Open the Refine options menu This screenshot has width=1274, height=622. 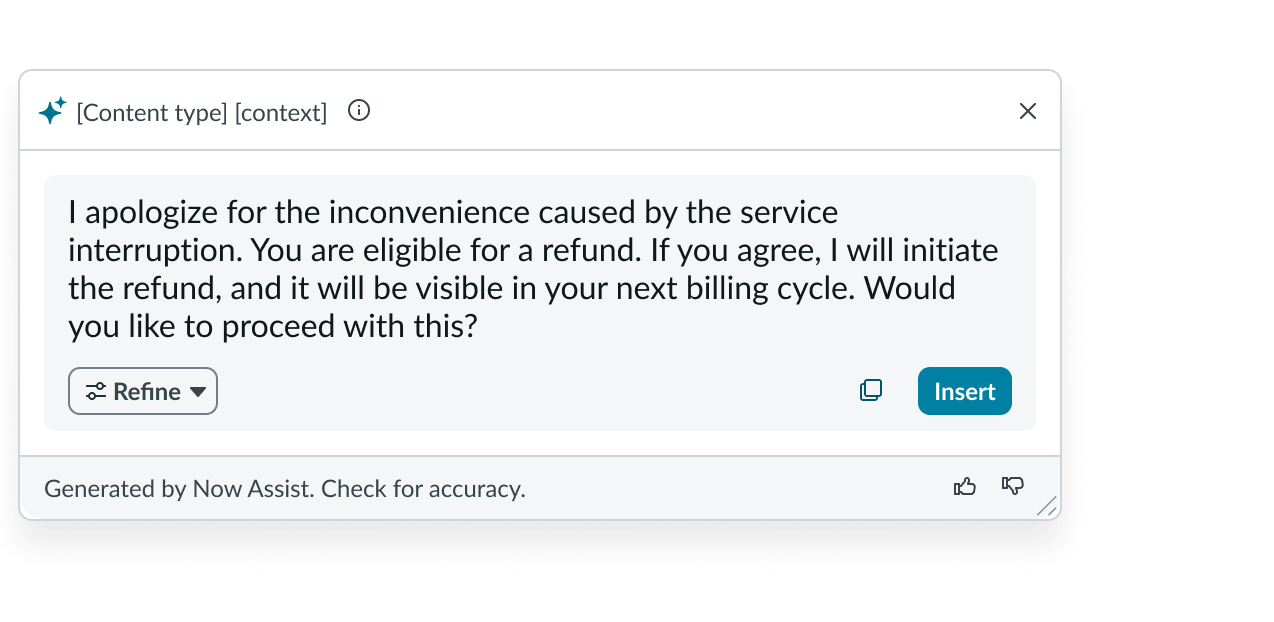coord(143,392)
